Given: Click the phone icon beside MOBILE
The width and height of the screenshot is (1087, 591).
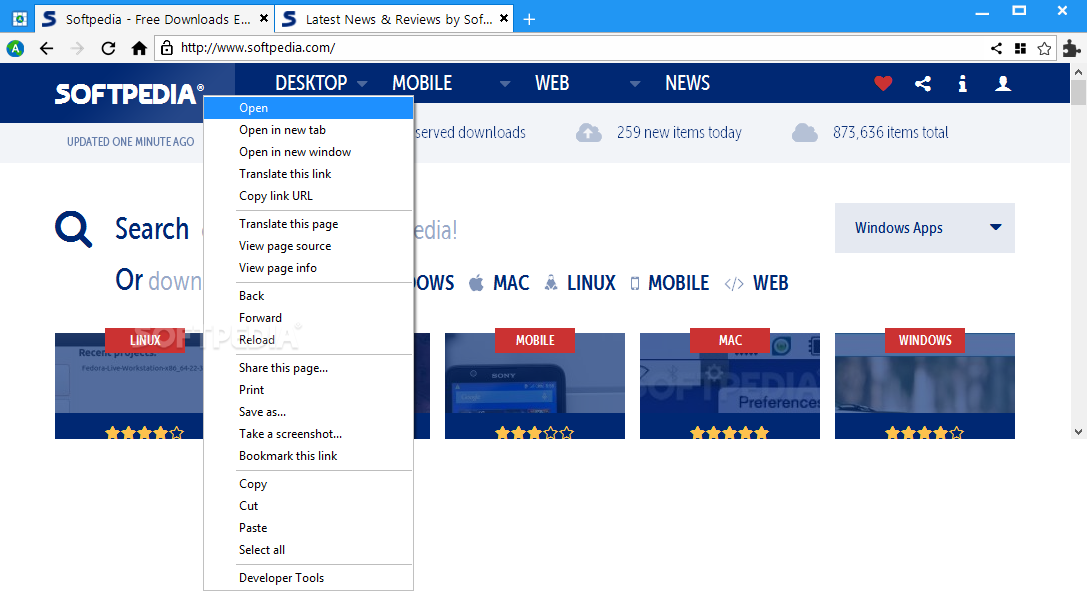Looking at the screenshot, I should [x=634, y=283].
